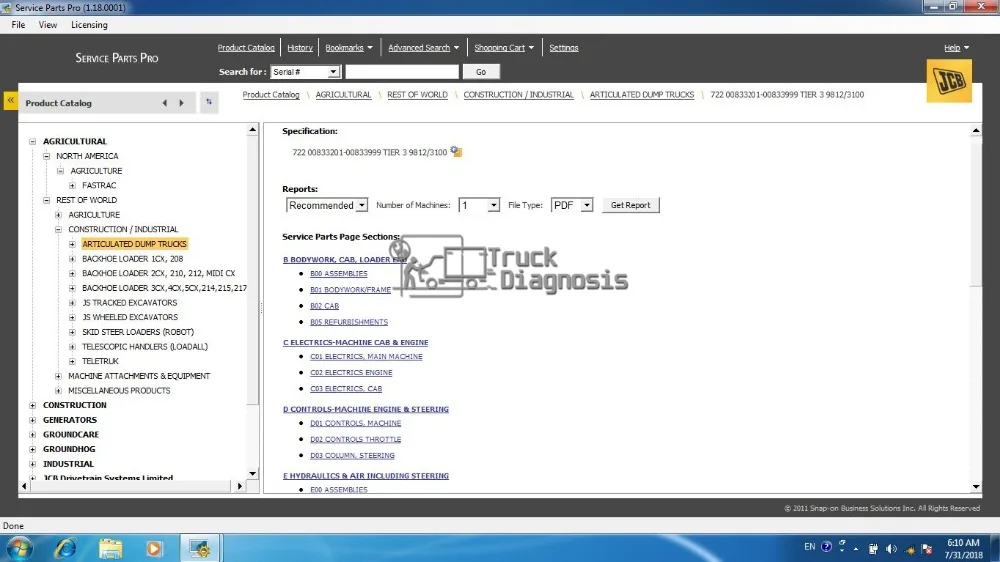
Task: Click the tree panel horizontal scroll right arrow
Action: [240, 486]
